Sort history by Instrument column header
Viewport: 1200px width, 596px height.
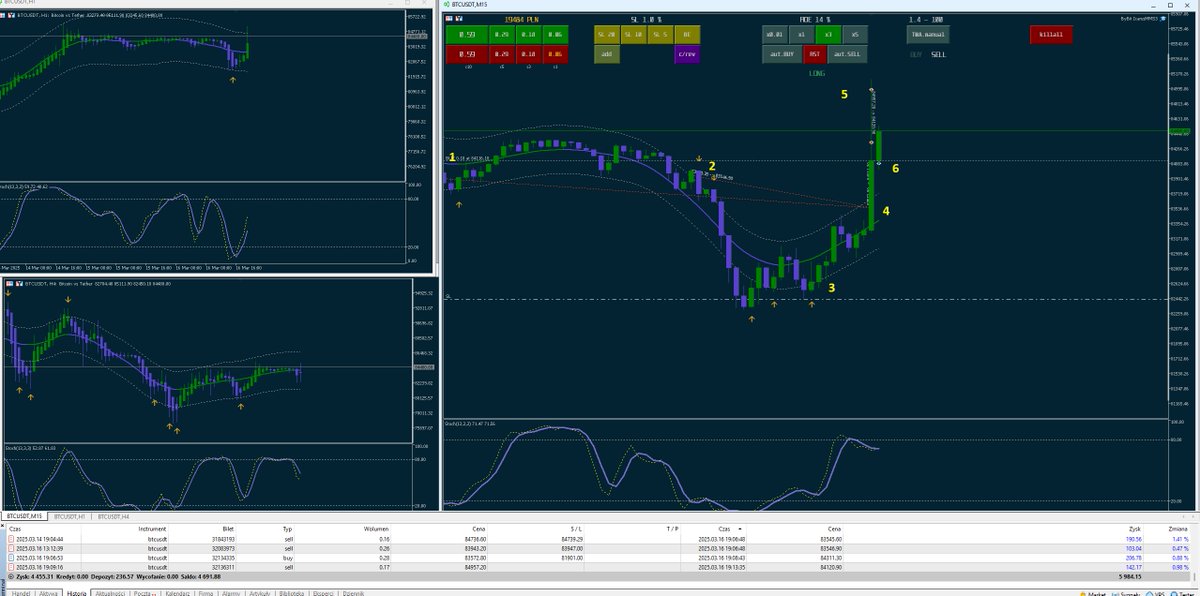tap(152, 528)
